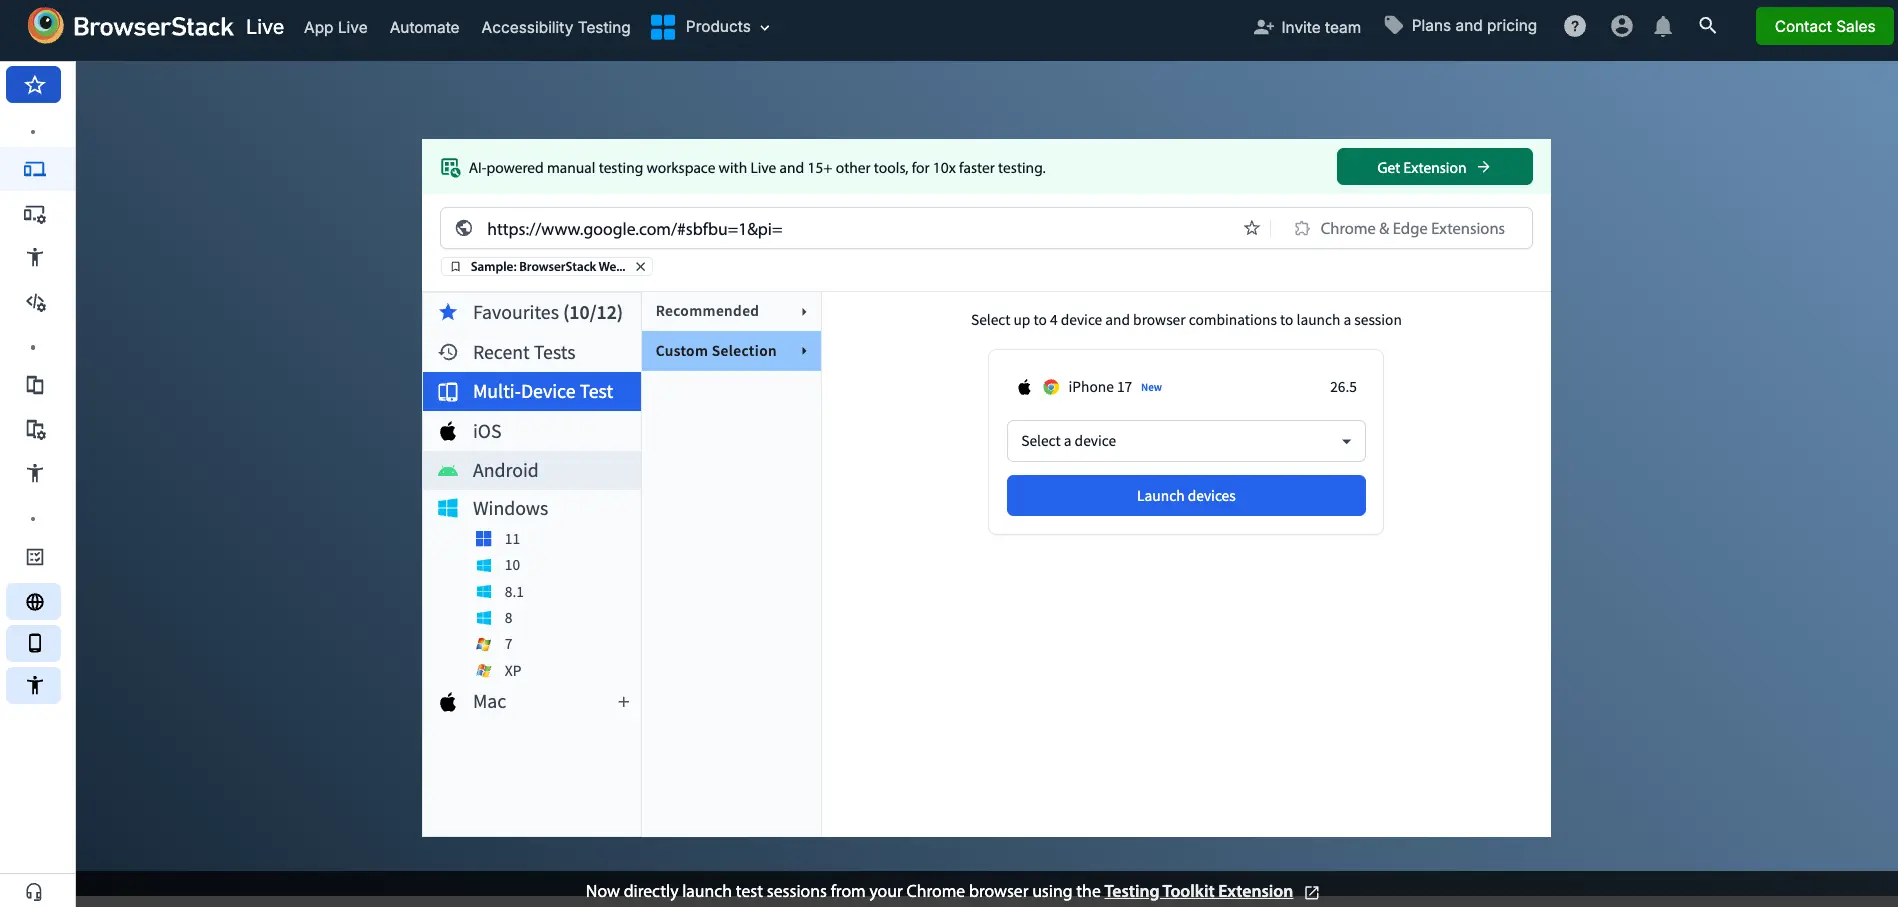1898x907 pixels.
Task: Focus the URL address field
Action: coord(855,229)
